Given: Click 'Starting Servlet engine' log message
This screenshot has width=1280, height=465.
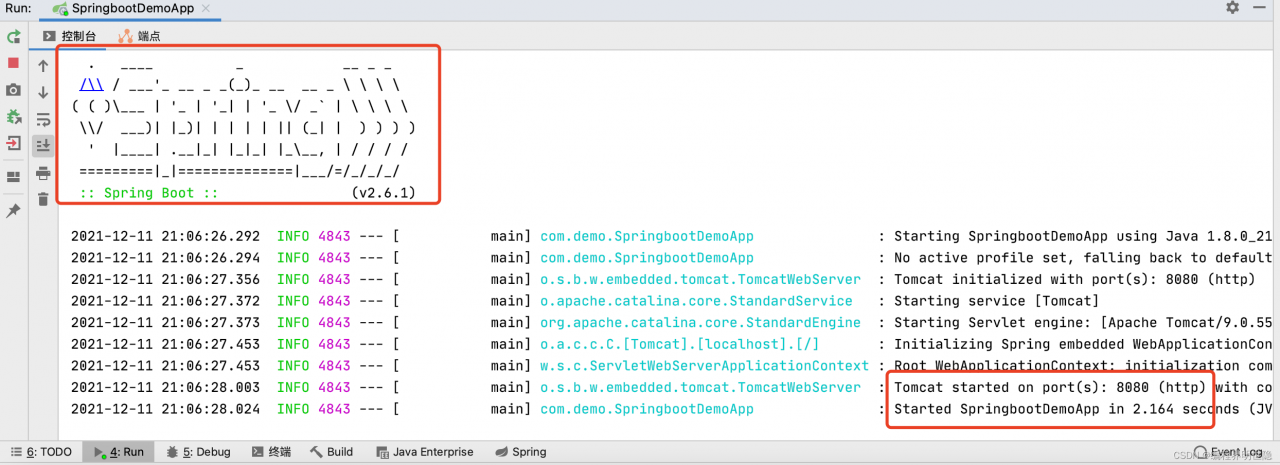Looking at the screenshot, I should click(x=1085, y=323).
